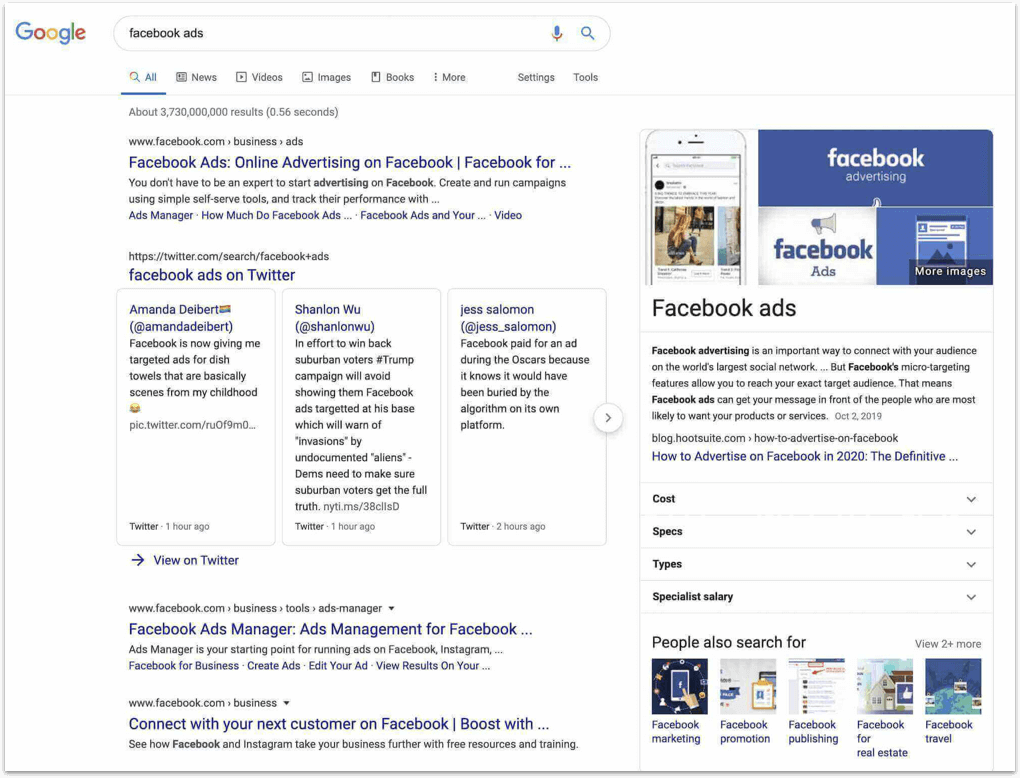Open the facebook Ads megaphone image
Image resolution: width=1020 pixels, height=778 pixels.
click(x=817, y=247)
